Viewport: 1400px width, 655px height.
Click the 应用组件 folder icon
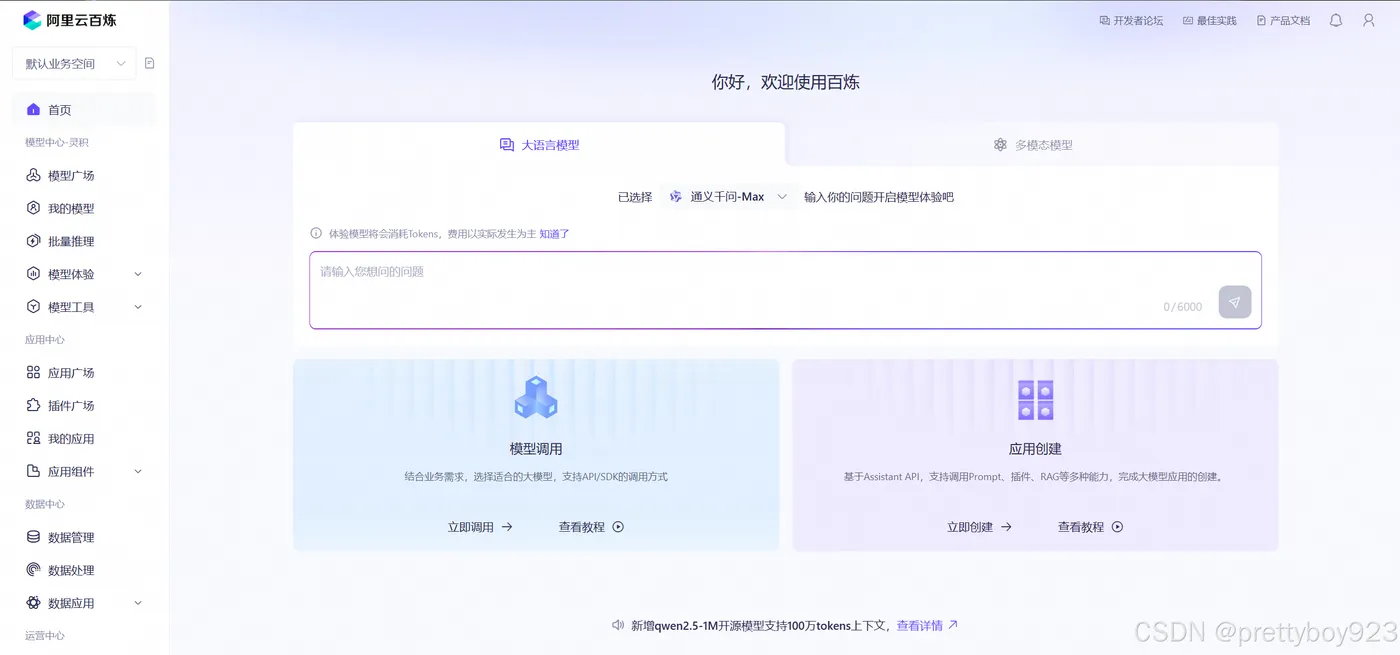[x=33, y=472]
